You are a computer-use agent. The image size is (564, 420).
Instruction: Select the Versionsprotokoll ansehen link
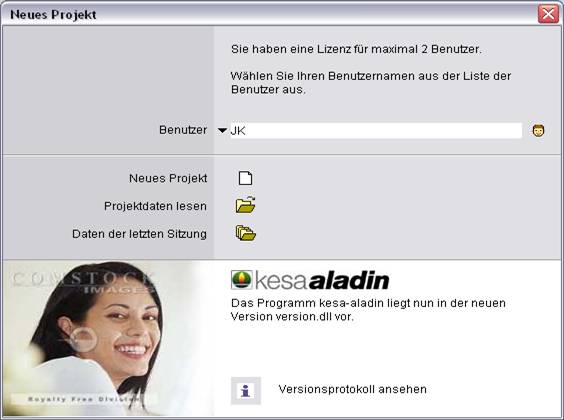click(x=352, y=389)
